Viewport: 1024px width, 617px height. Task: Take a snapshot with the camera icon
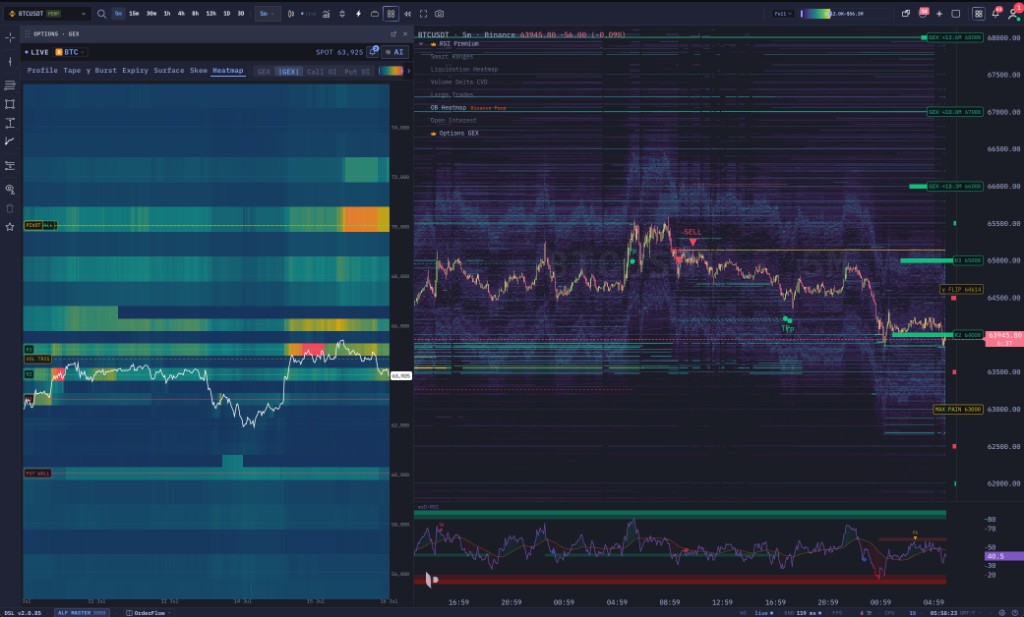440,14
